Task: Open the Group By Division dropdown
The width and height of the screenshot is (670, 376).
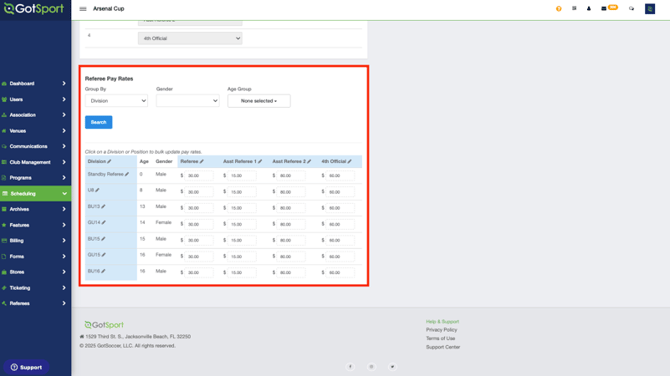Action: (116, 101)
